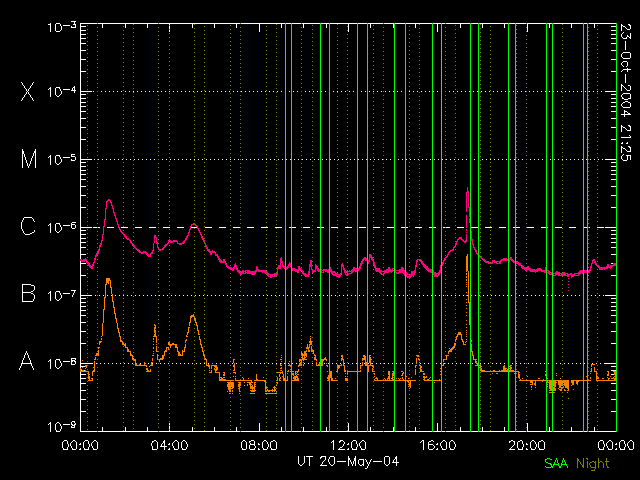This screenshot has width=640, height=480.
Task: Click the 16:00 time axis label
Action: 438,445
